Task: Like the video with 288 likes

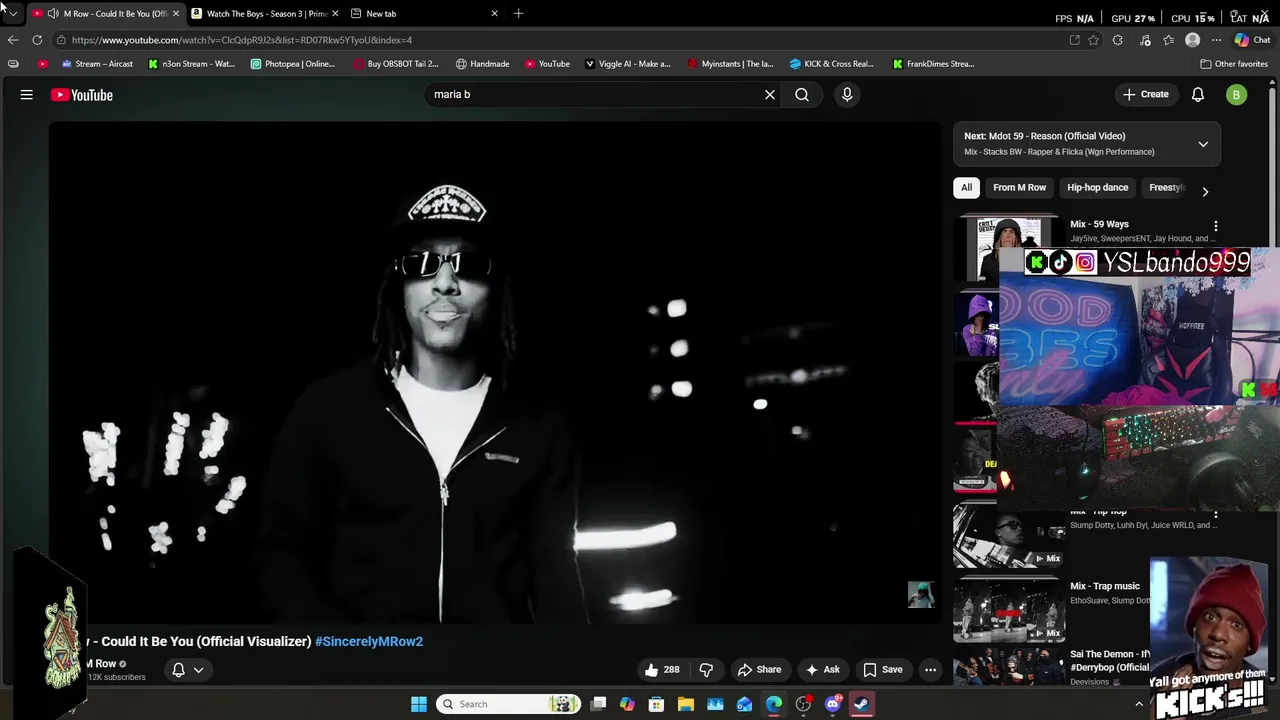Action: (x=662, y=670)
